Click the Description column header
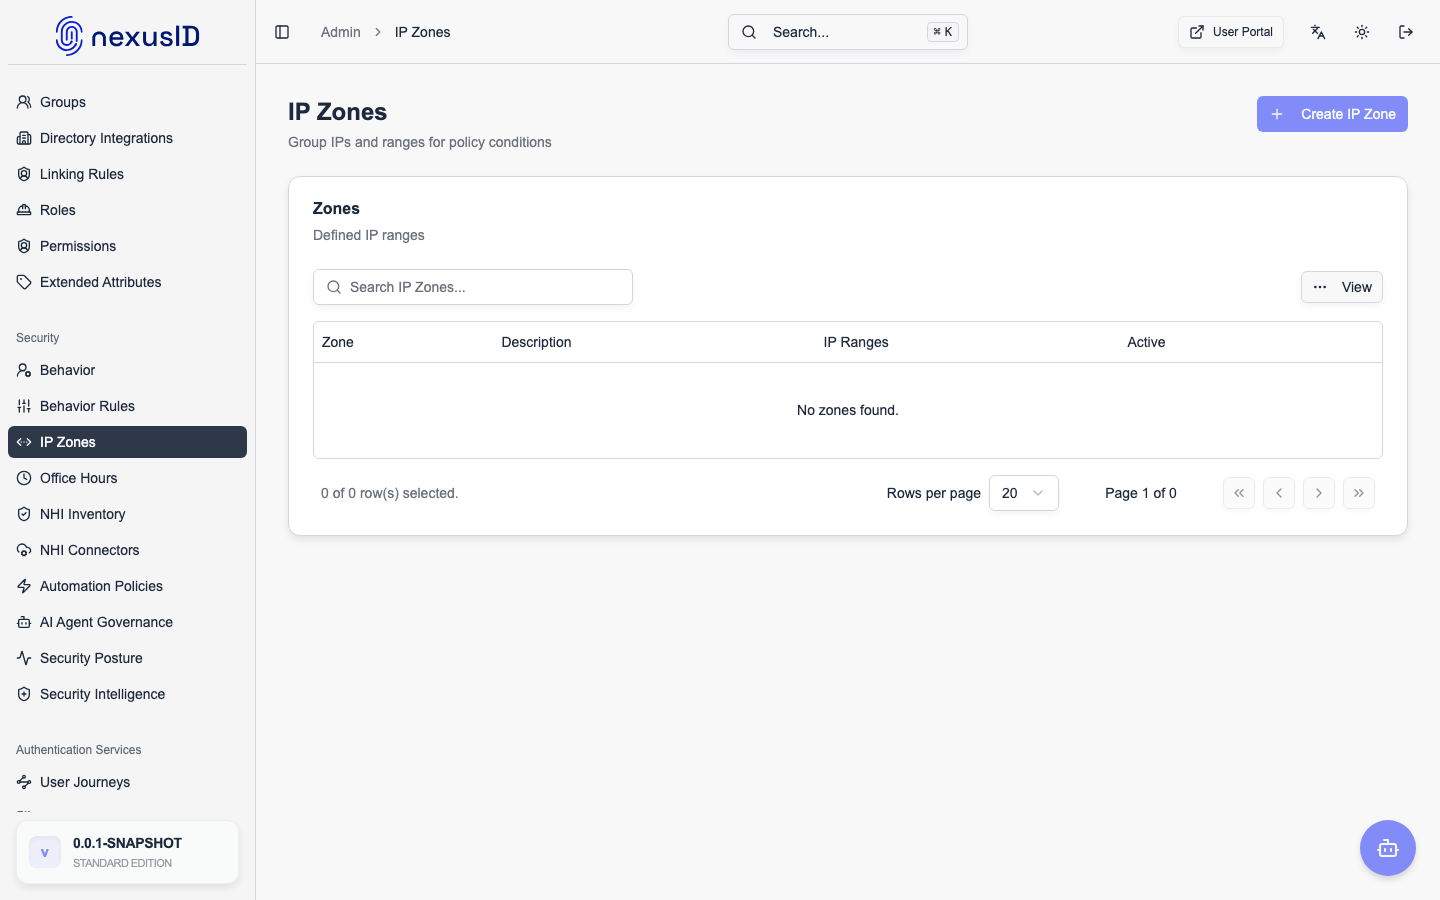The height and width of the screenshot is (900, 1440). [x=536, y=342]
